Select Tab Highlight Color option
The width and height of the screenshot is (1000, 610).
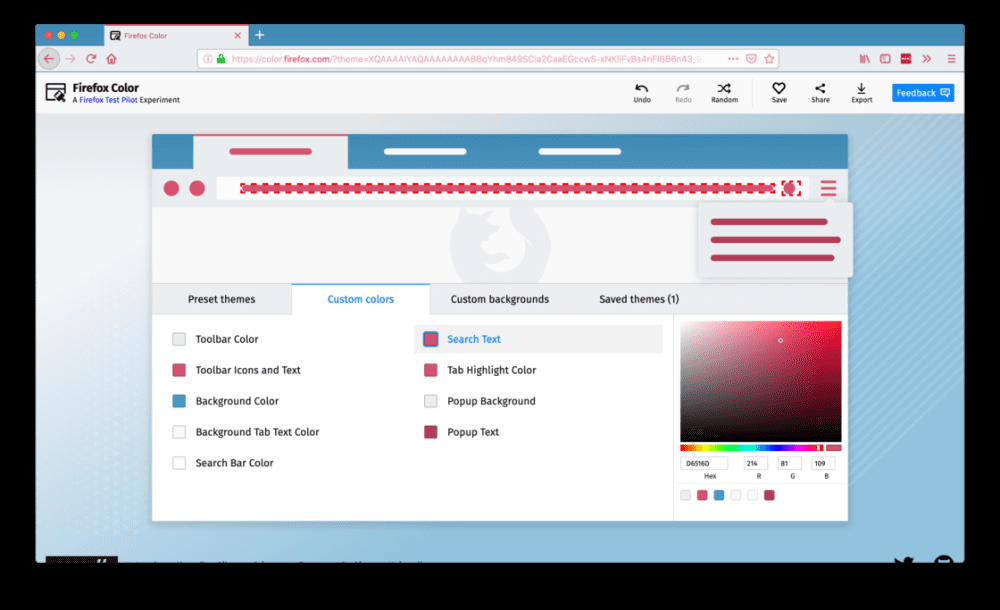coord(480,370)
